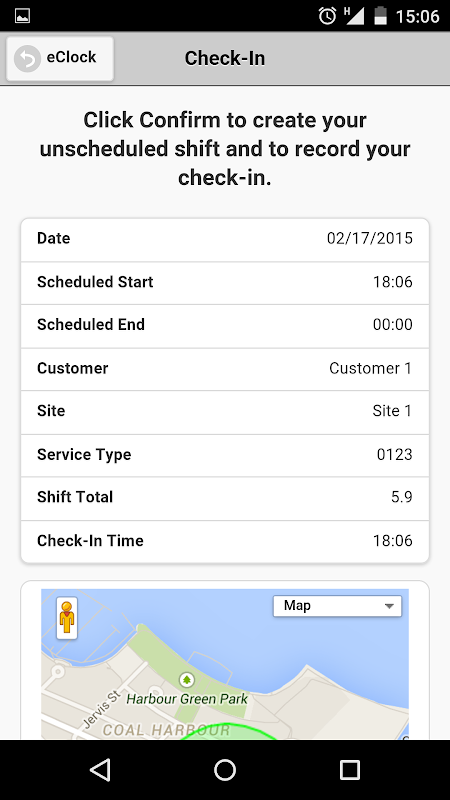Open the Map type dropdown

click(337, 606)
